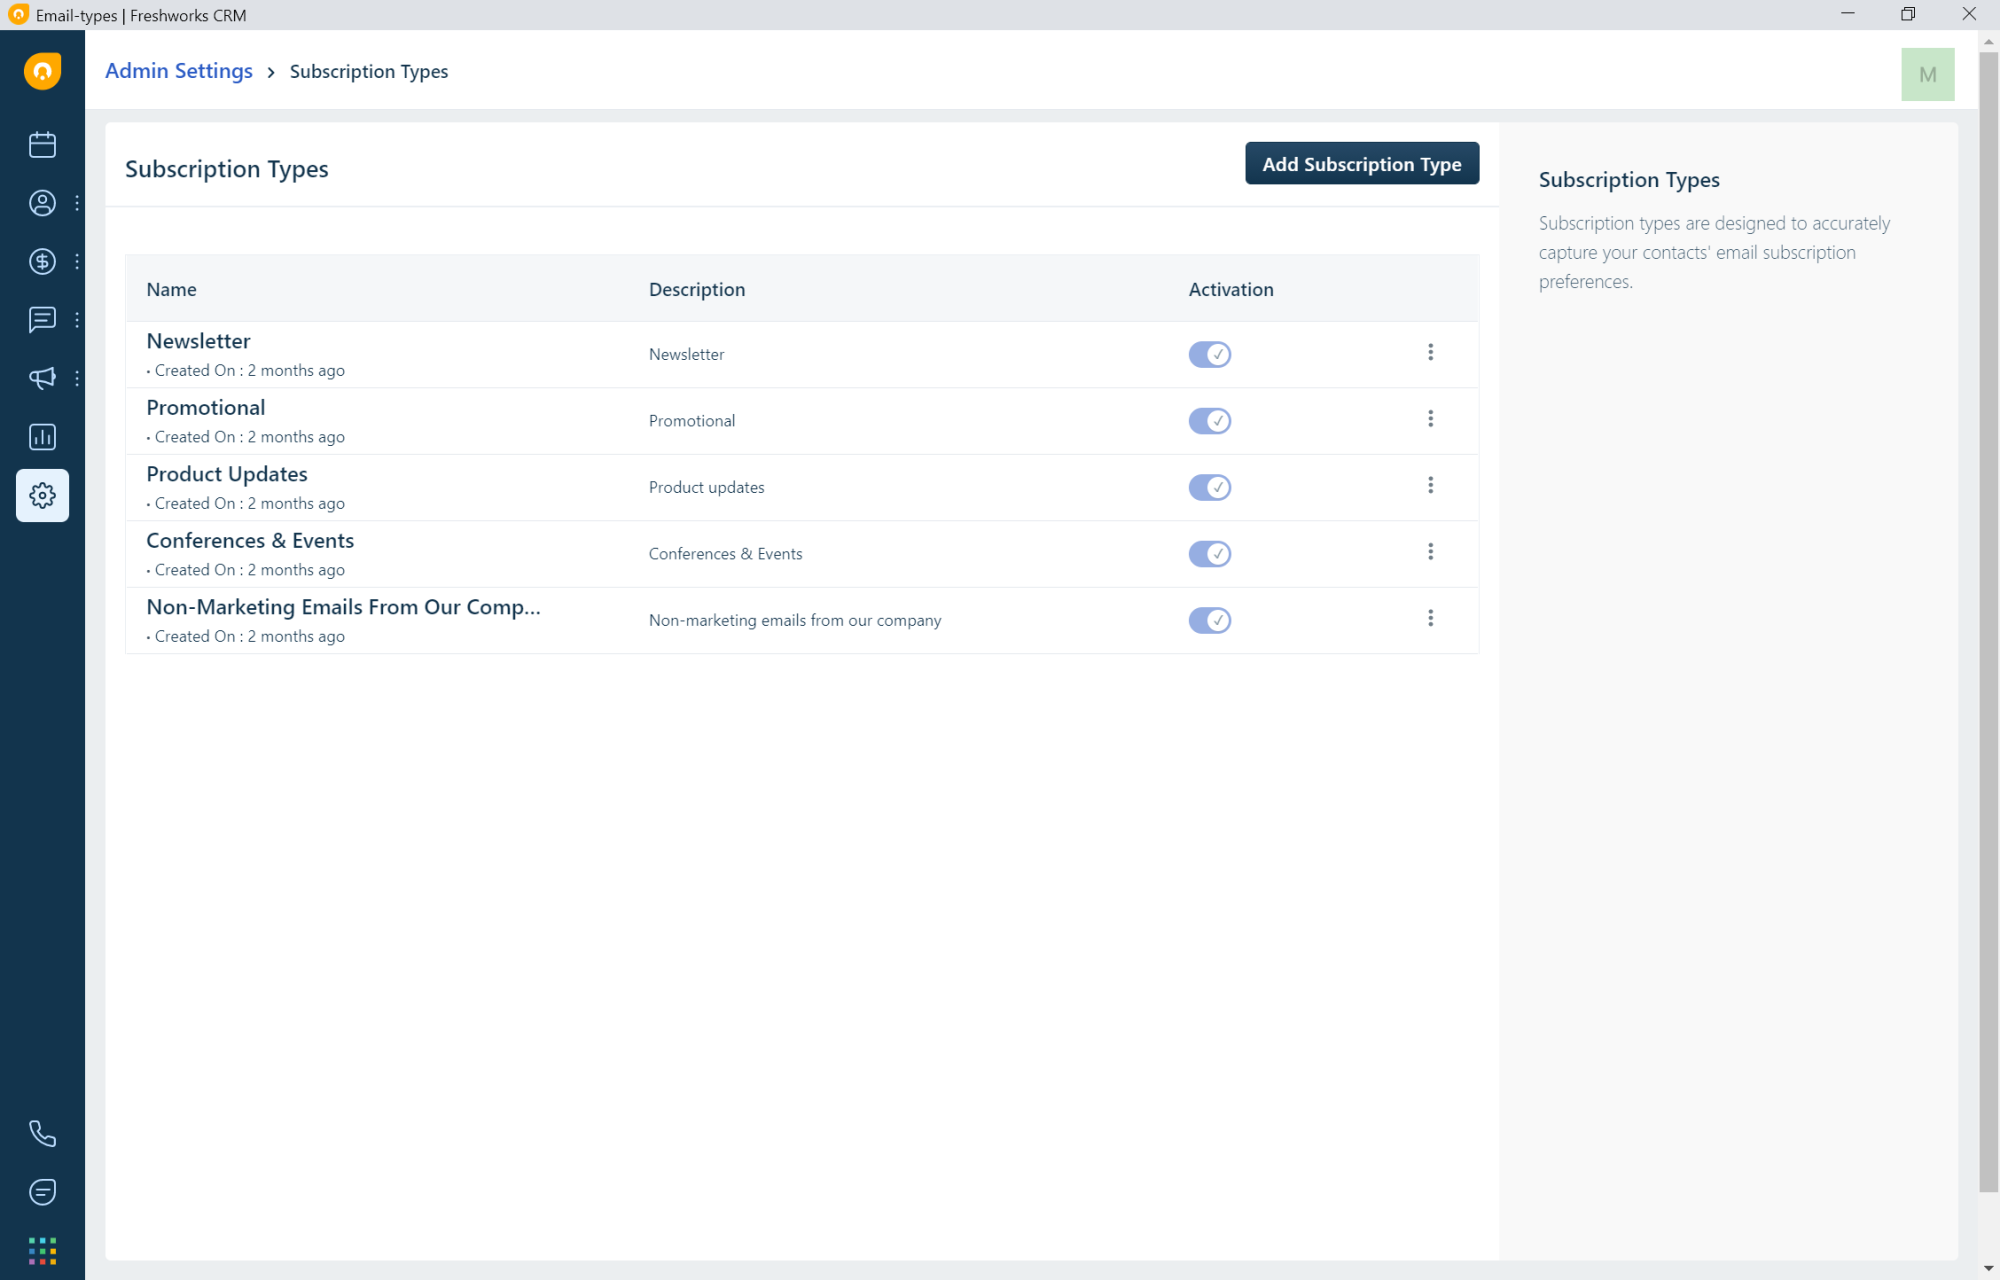Select the Marketing megaphone icon
The width and height of the screenshot is (2000, 1280).
(42, 378)
